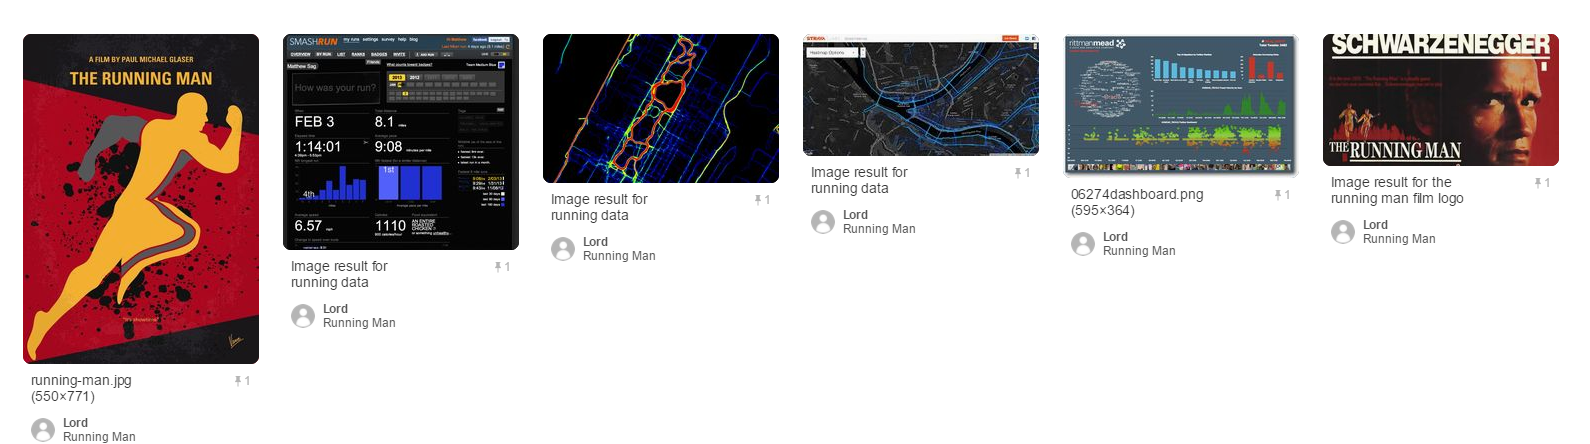Open the red Running Man movie poster thumbnail

pos(141,199)
